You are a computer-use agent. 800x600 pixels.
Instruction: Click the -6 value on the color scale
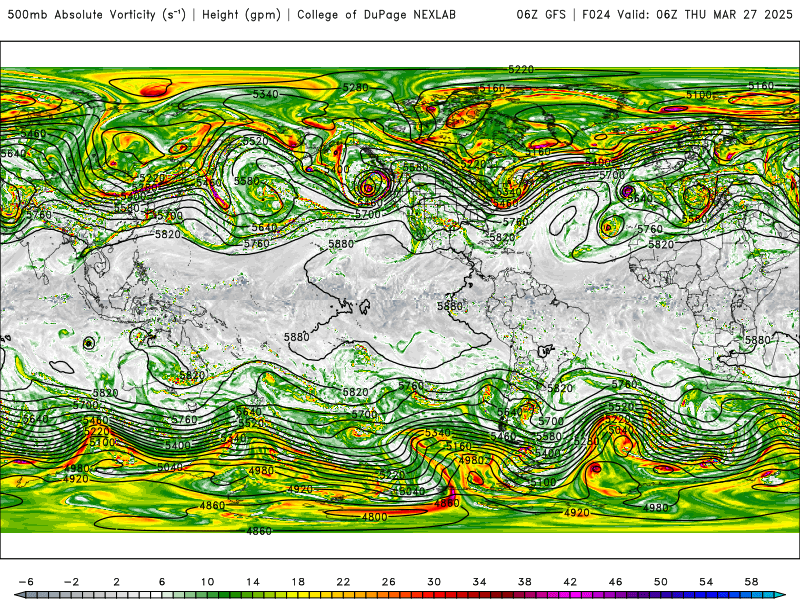coord(26,582)
